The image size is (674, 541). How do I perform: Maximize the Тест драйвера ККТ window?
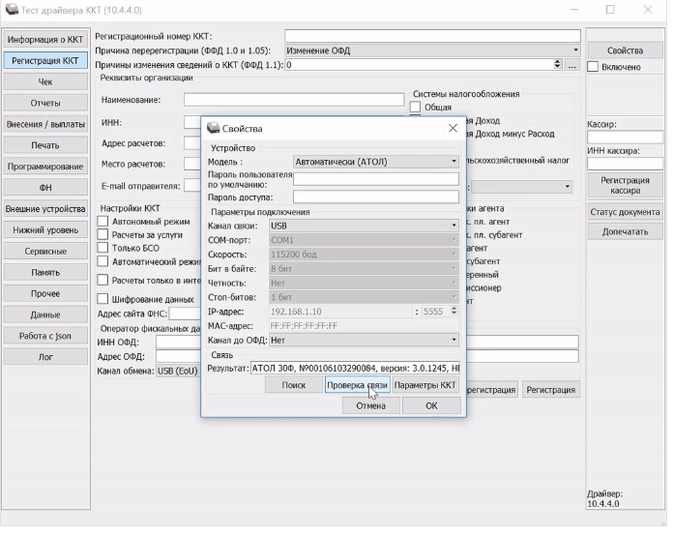(x=610, y=10)
